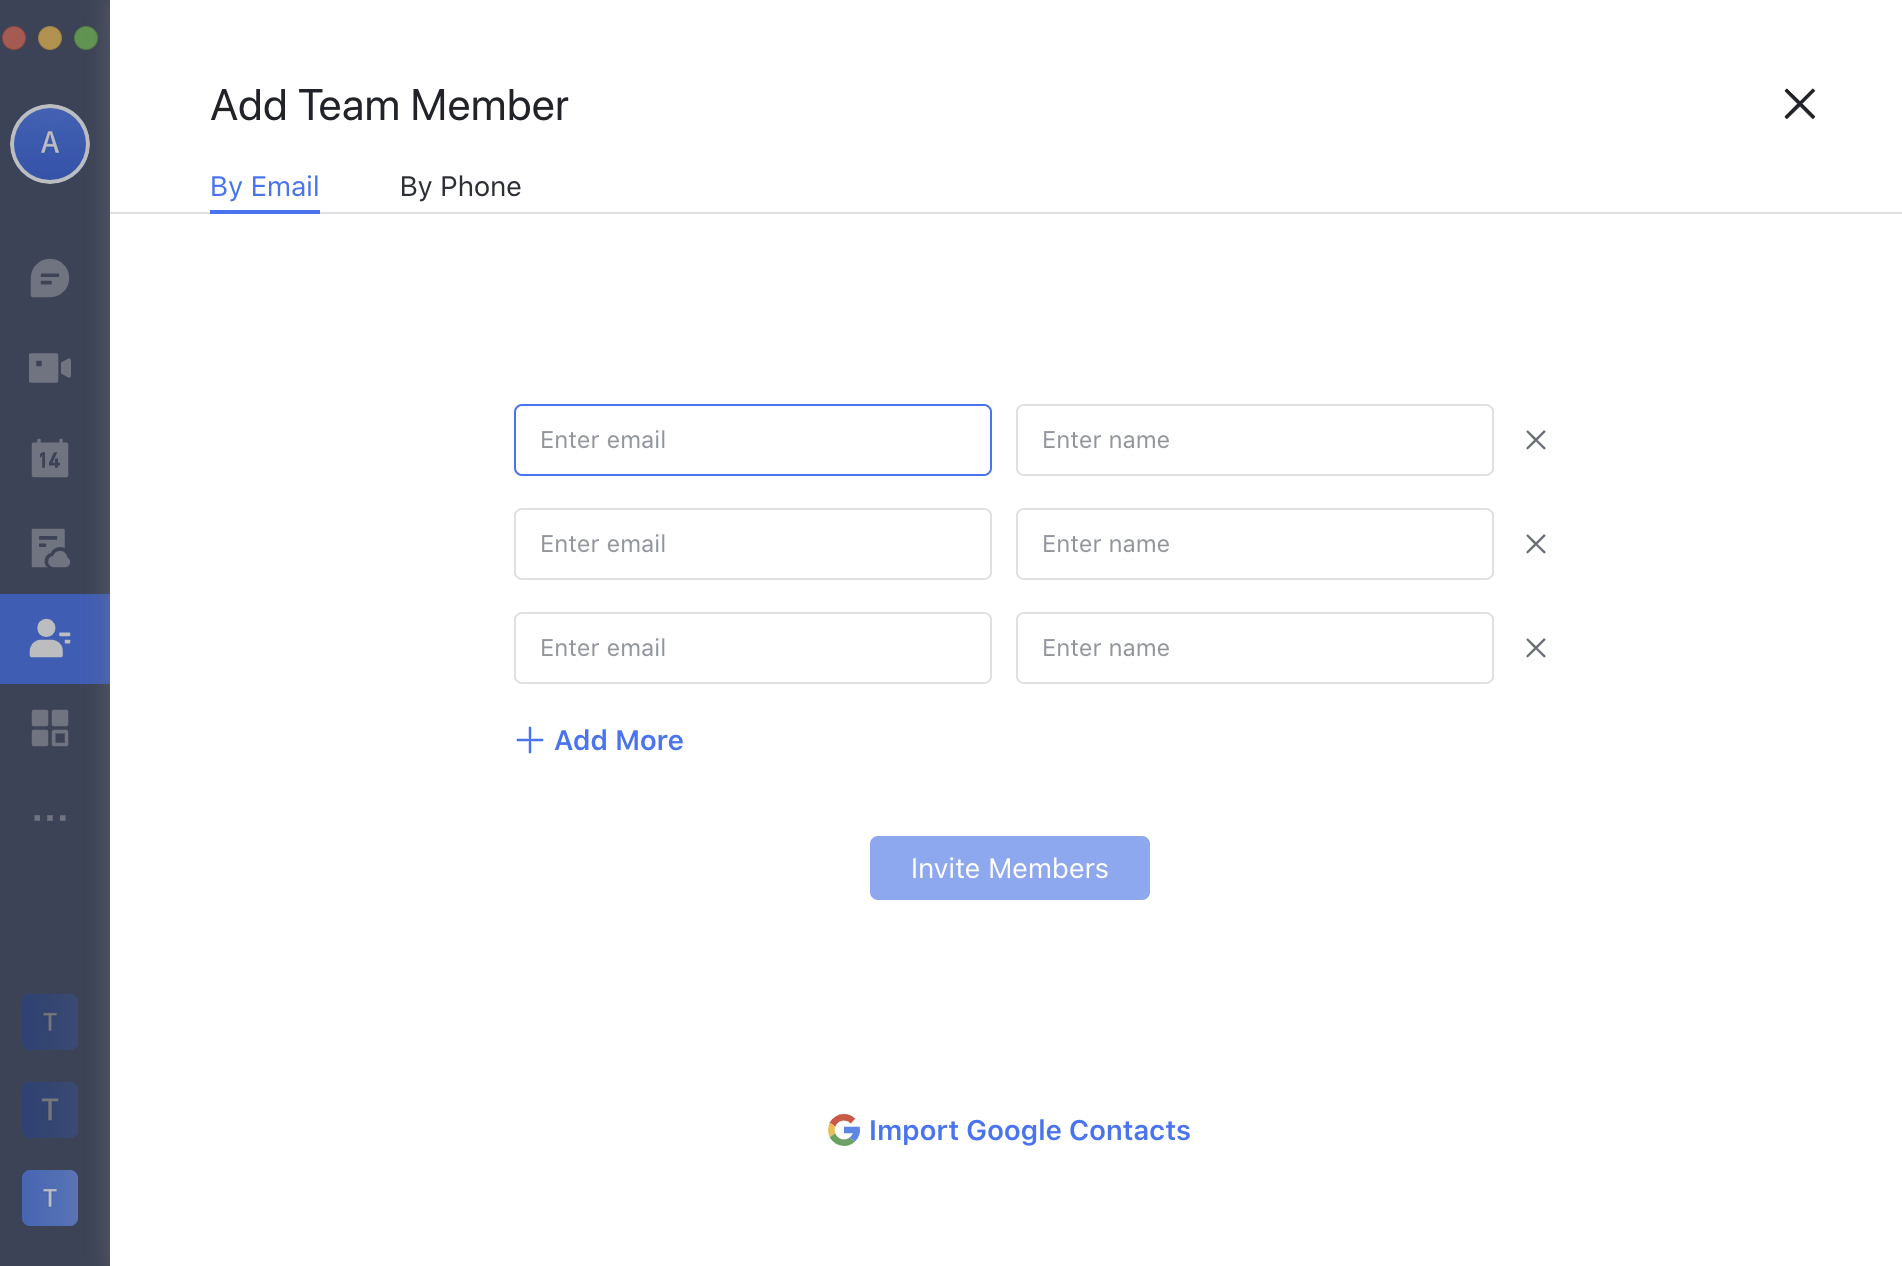The width and height of the screenshot is (1902, 1266).
Task: Focus the first Enter email field
Action: click(752, 440)
